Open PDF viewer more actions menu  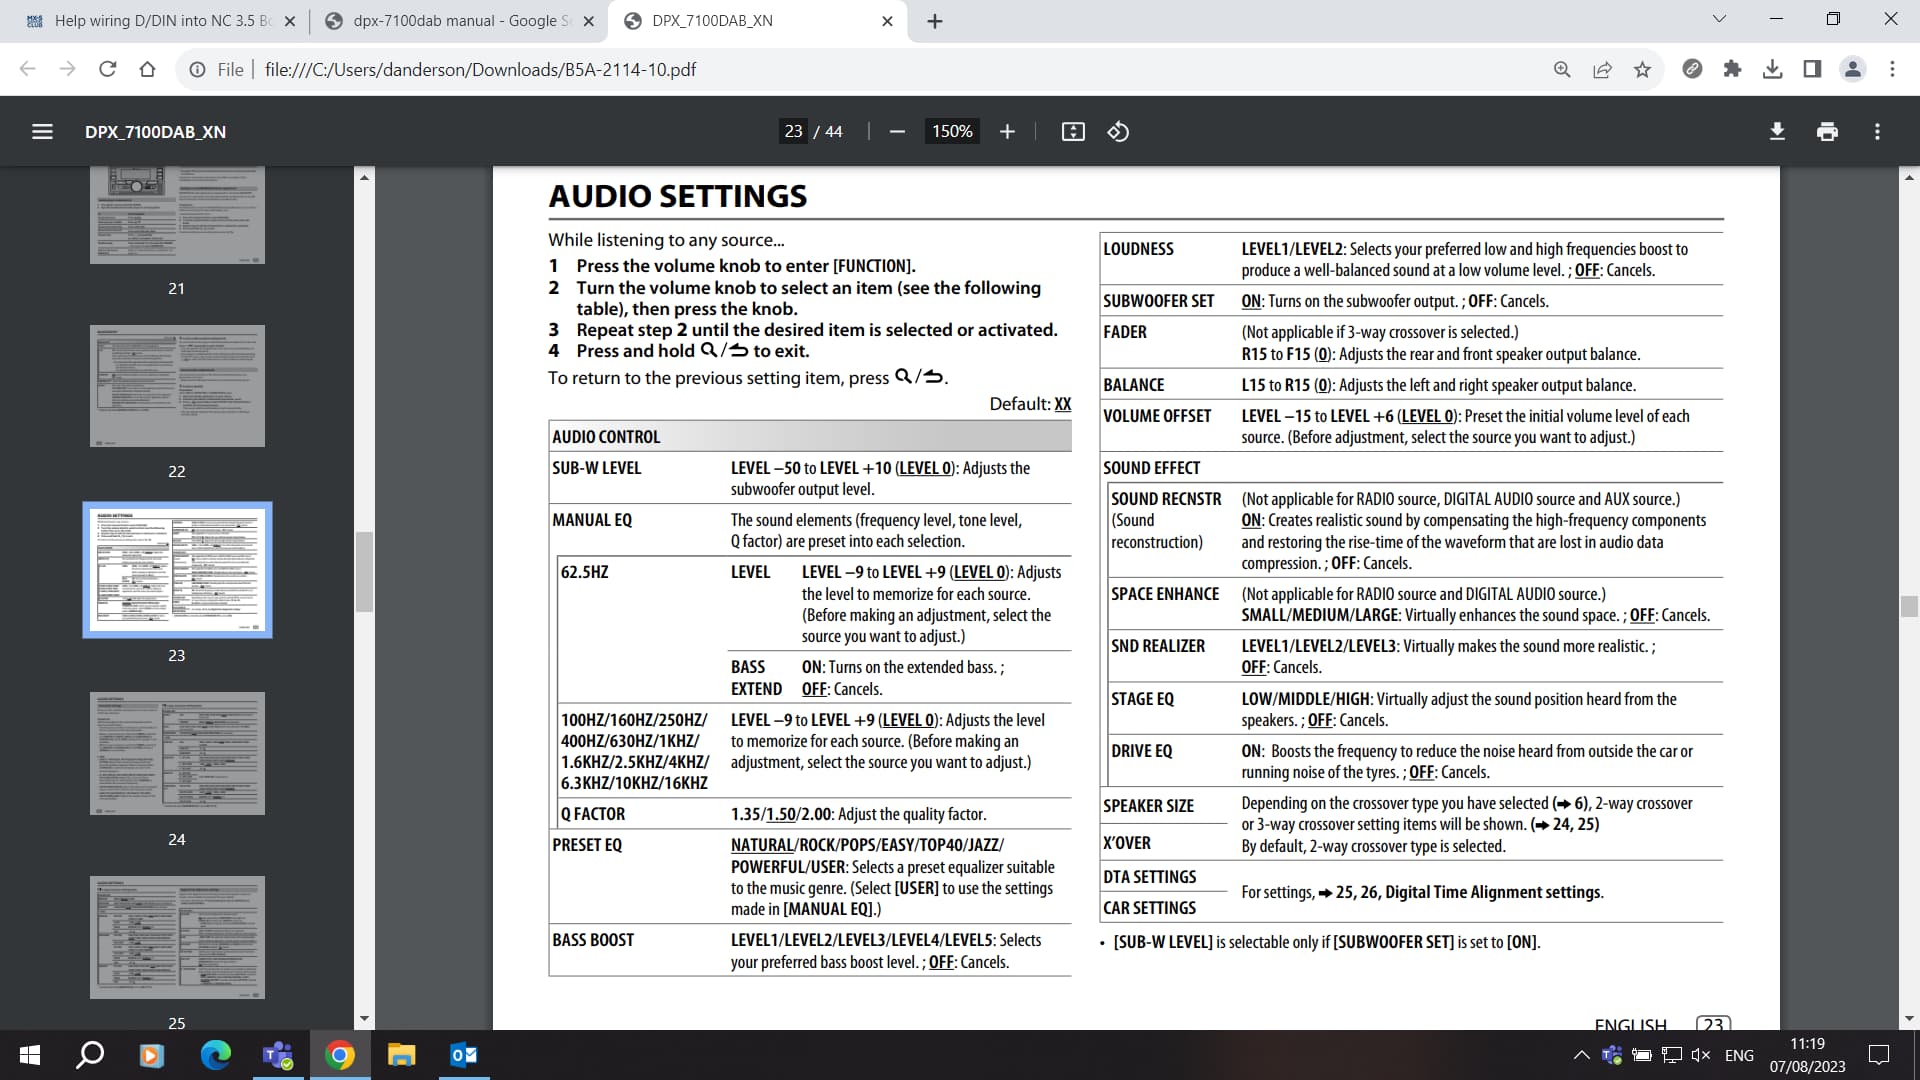(1877, 132)
